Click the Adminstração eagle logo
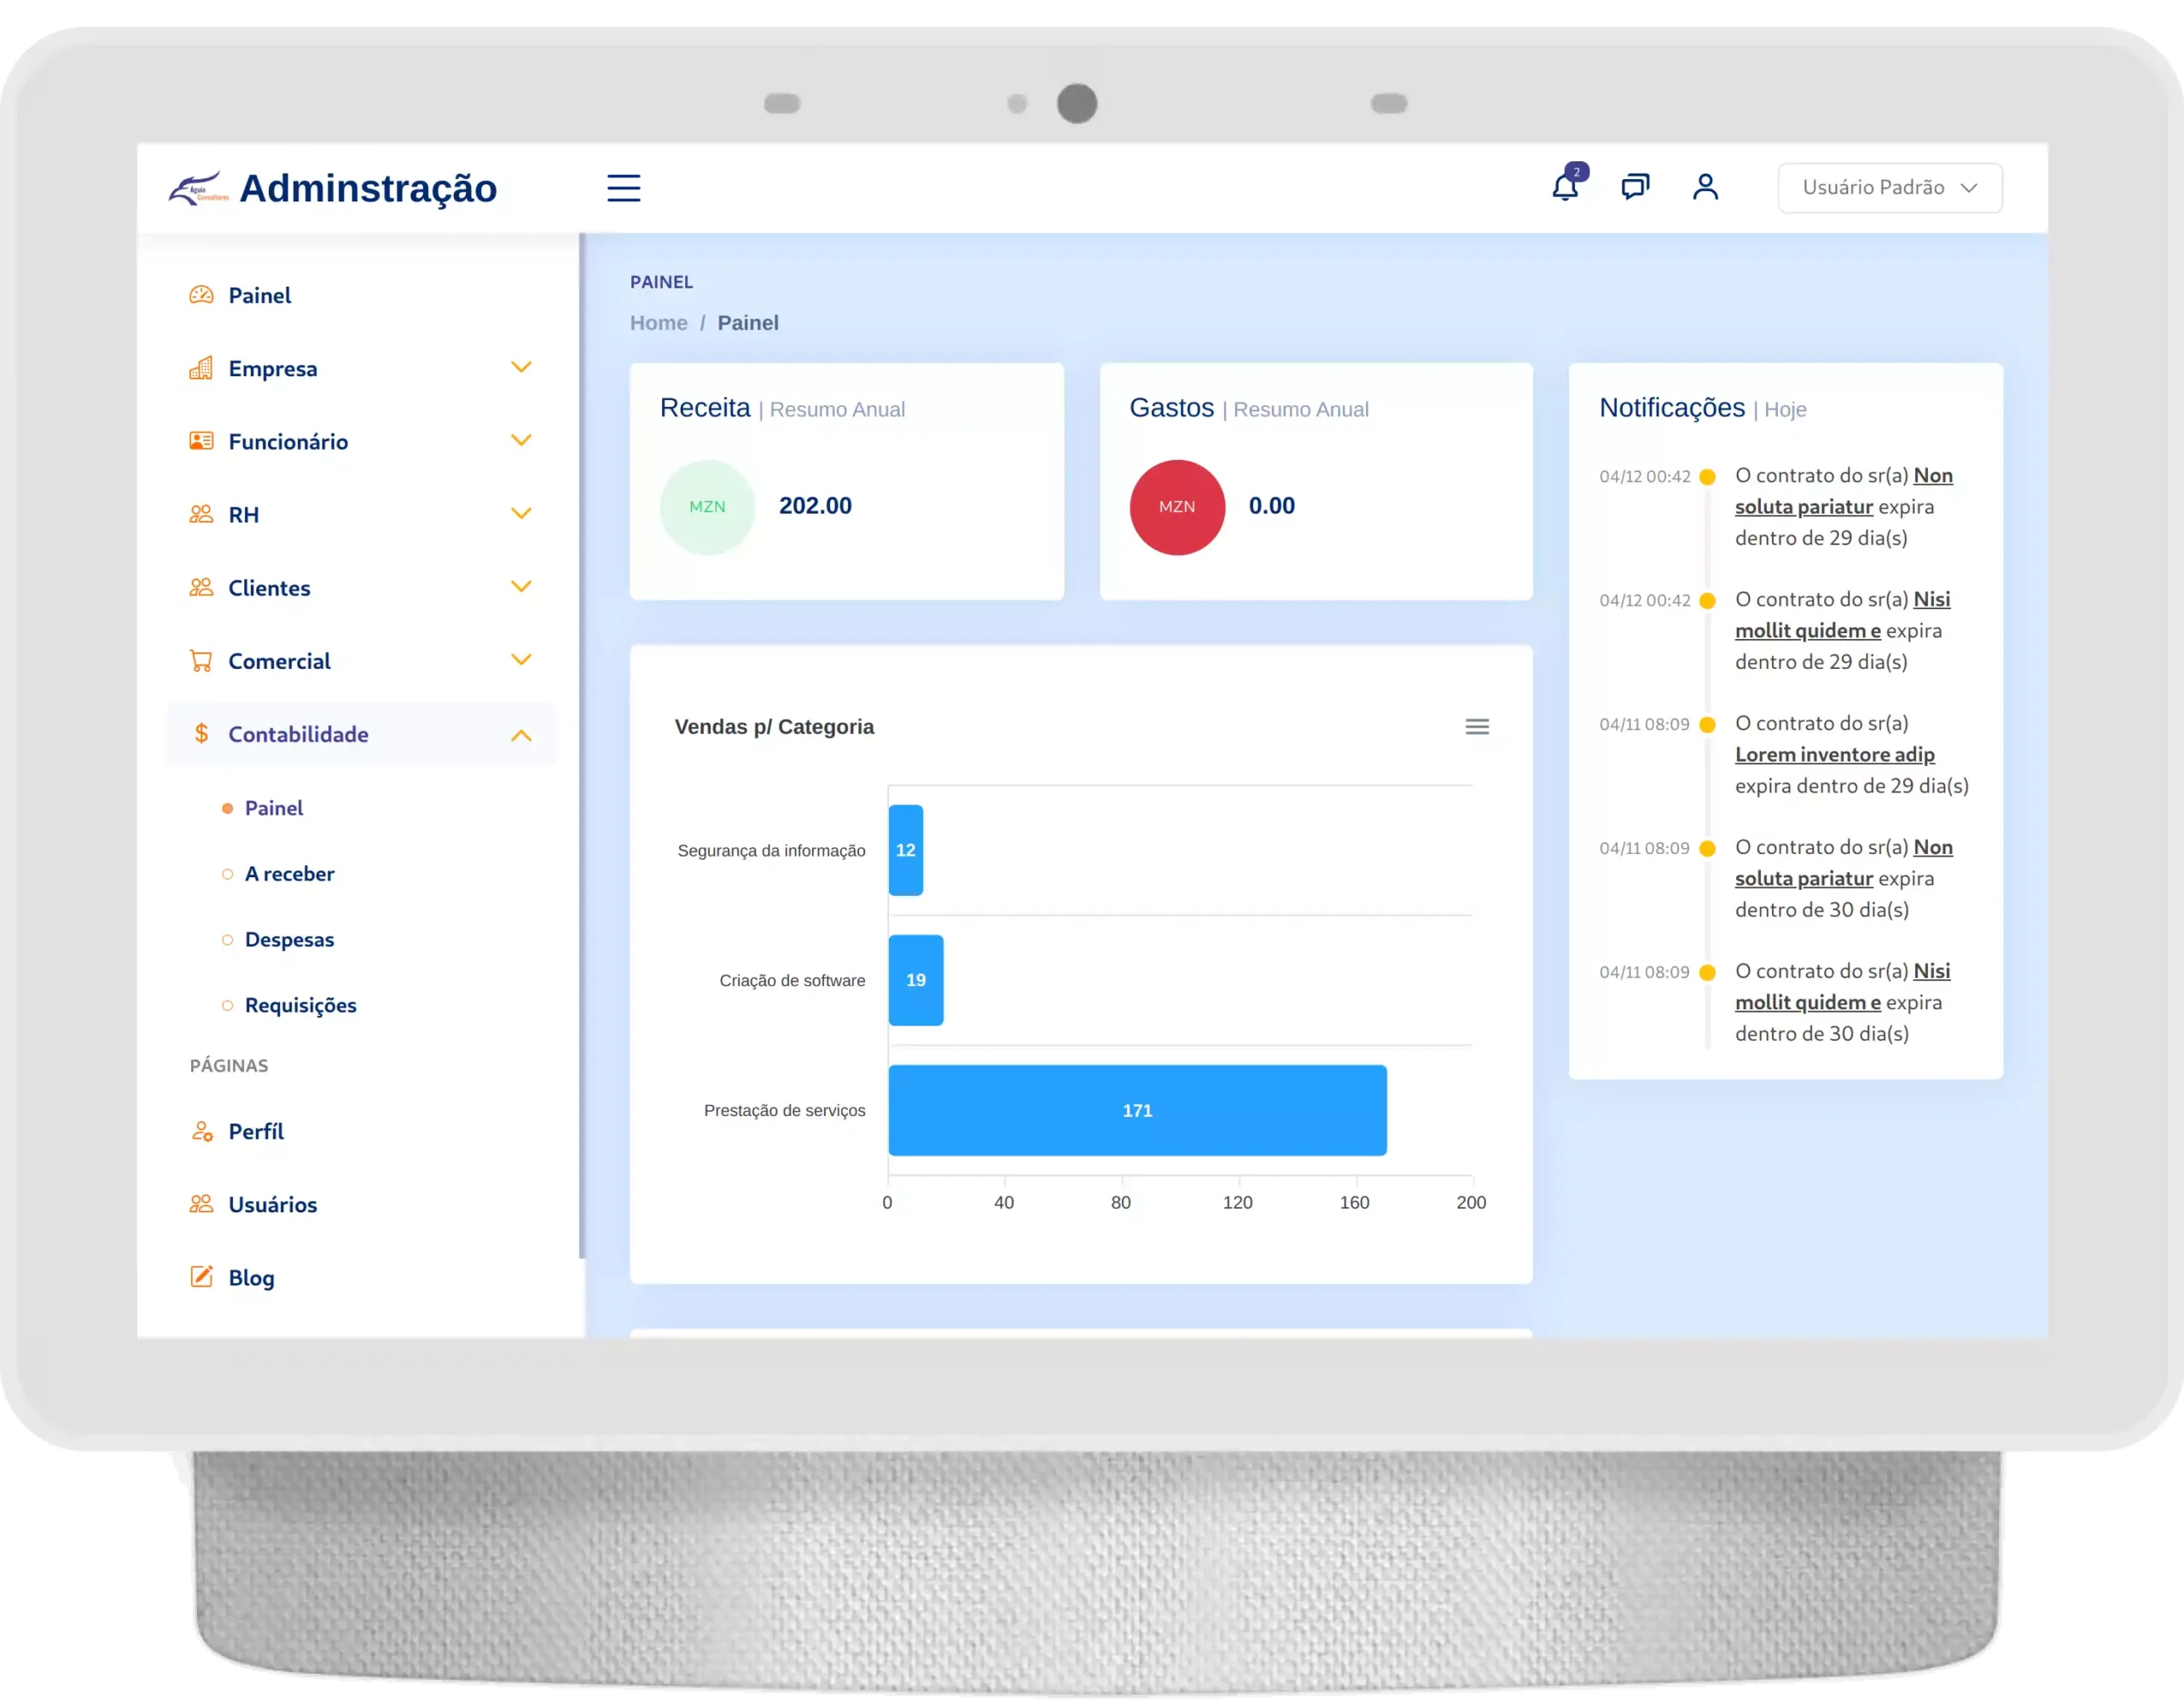The image size is (2184, 1708). [197, 188]
